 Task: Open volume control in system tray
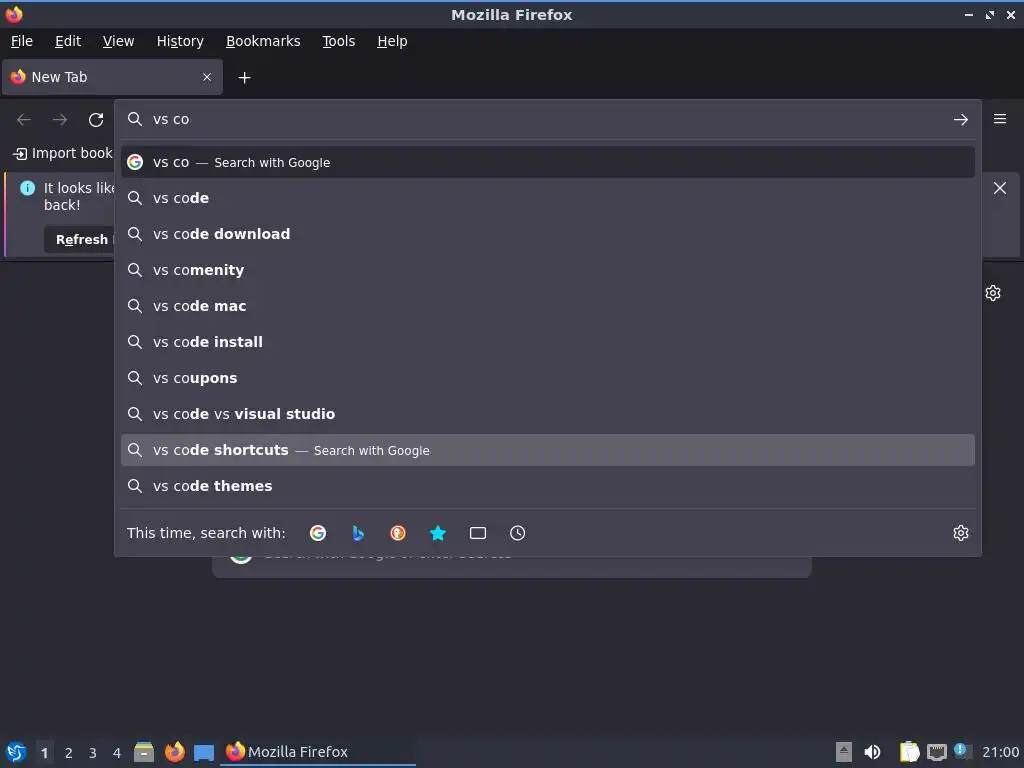tap(872, 752)
